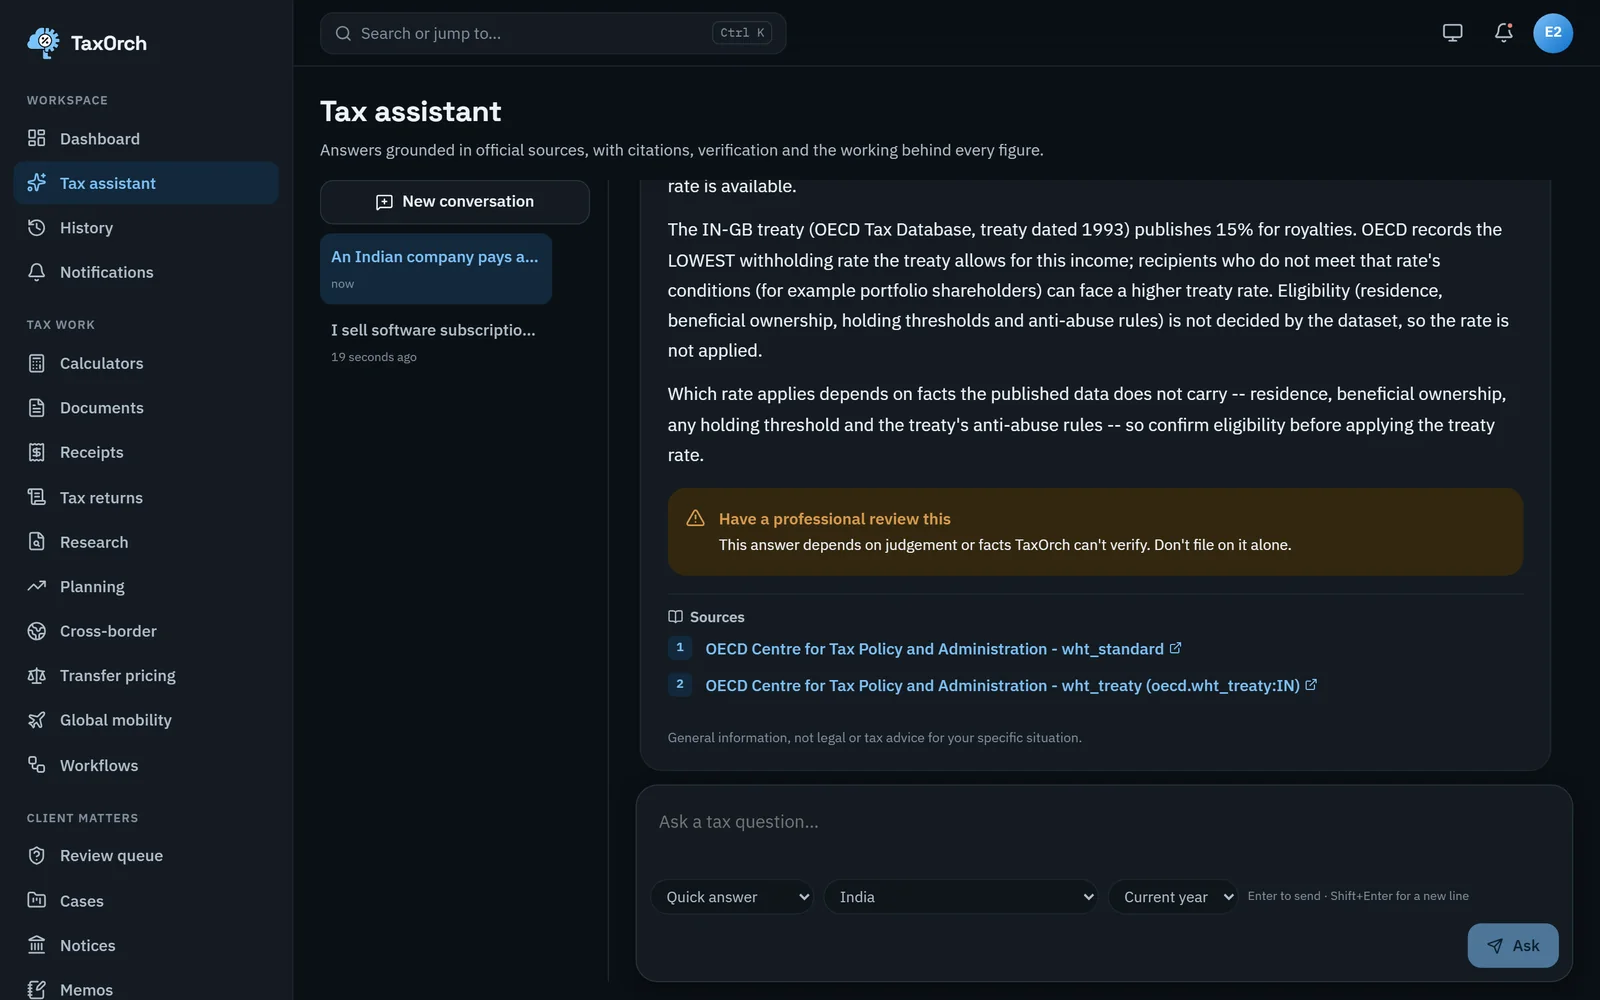Go to Tax assistant menu item
This screenshot has height=1000, width=1600.
pyautogui.click(x=146, y=183)
